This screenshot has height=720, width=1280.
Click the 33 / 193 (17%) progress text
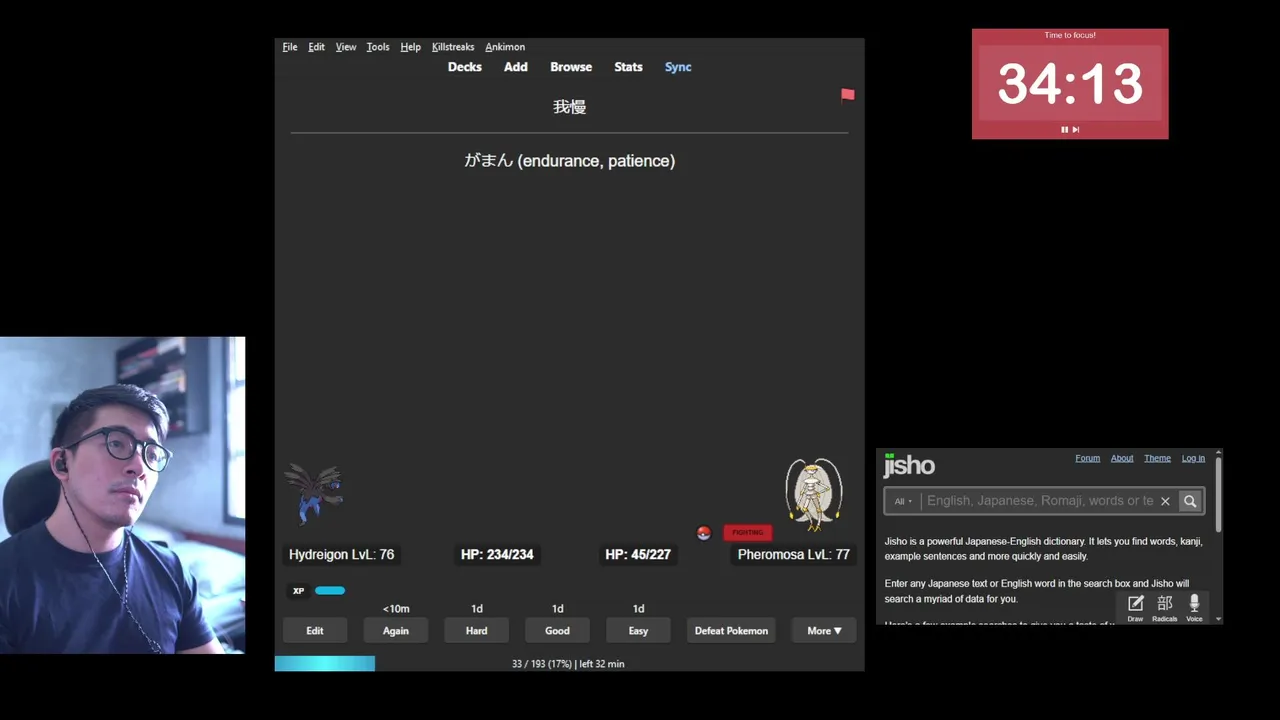(543, 664)
